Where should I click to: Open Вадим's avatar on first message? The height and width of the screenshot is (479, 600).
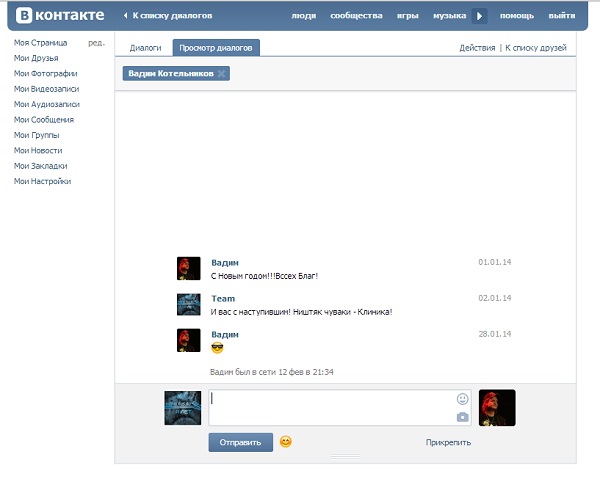[x=189, y=268]
